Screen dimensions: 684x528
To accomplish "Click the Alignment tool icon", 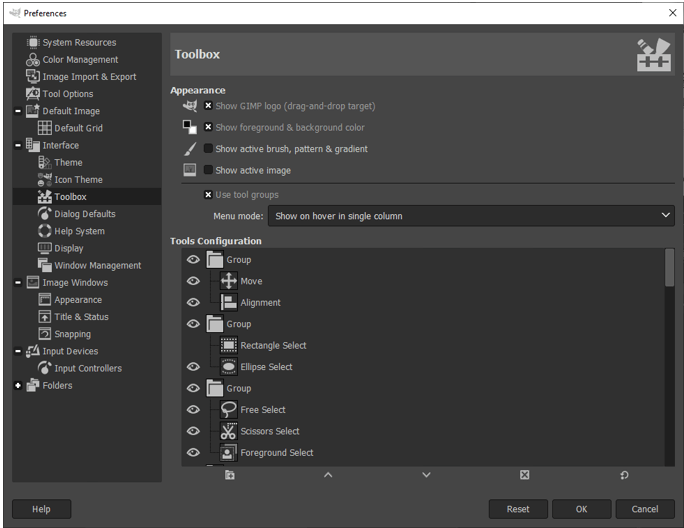I will (x=229, y=302).
